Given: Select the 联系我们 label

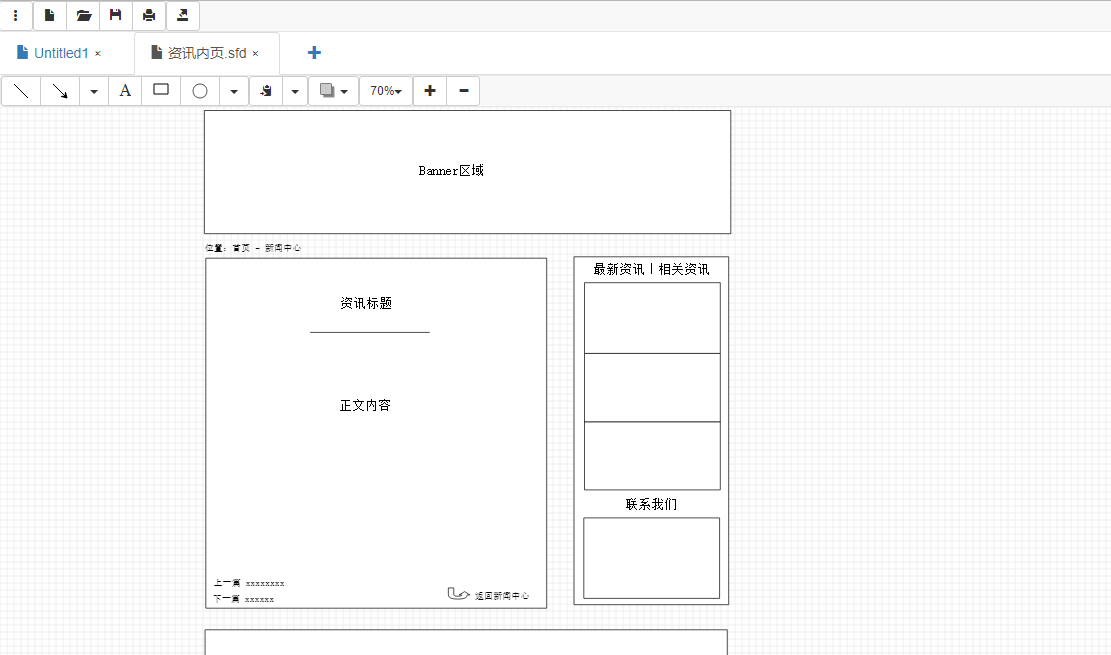Looking at the screenshot, I should coord(651,505).
